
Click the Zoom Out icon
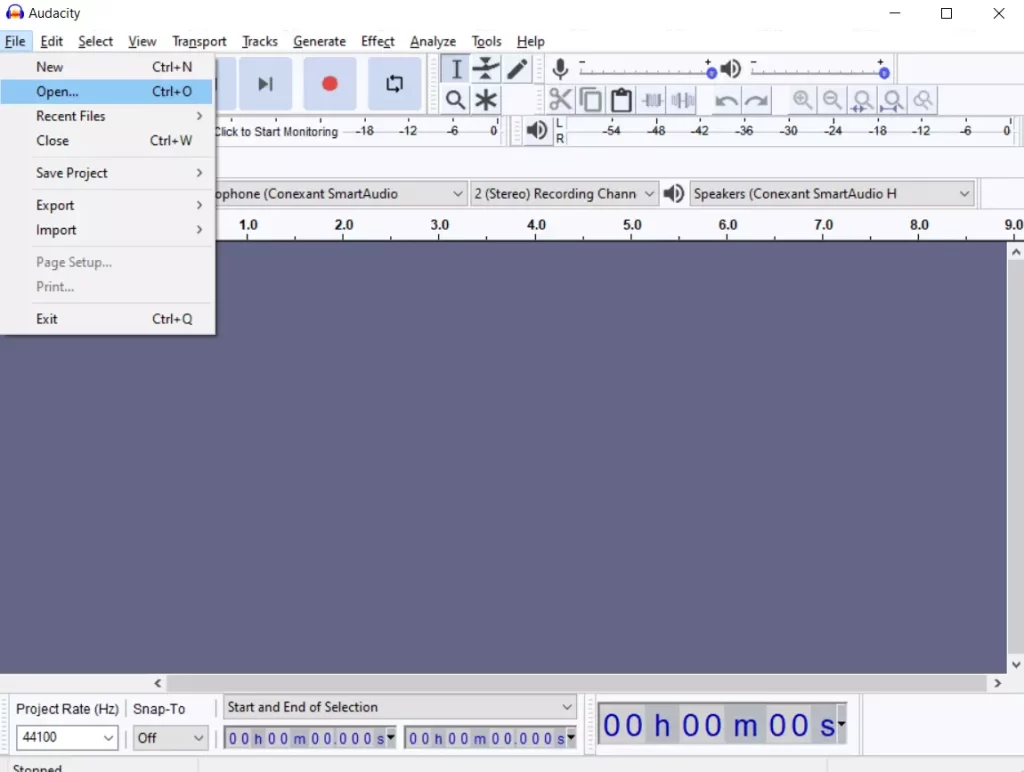click(832, 100)
